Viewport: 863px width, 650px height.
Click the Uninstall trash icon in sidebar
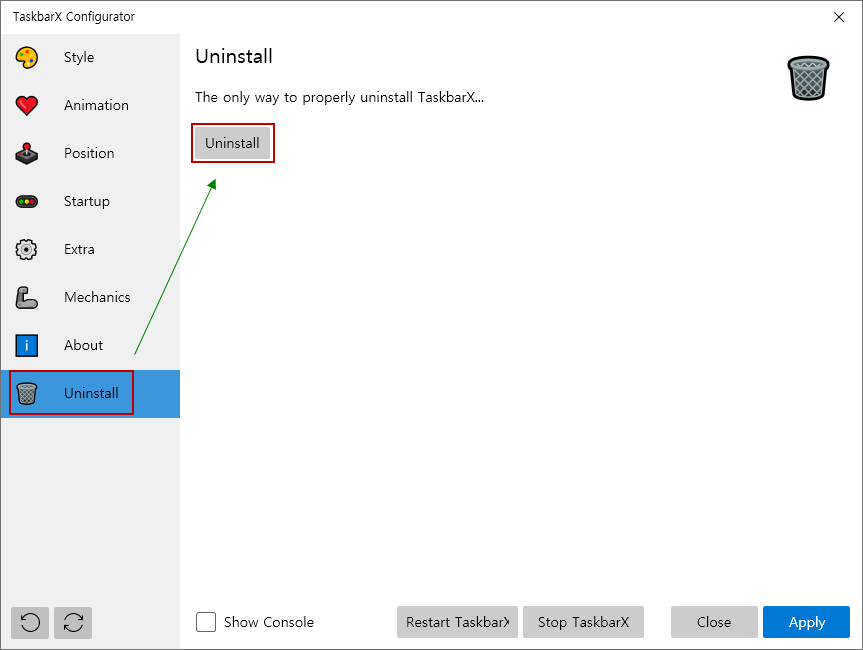26,394
